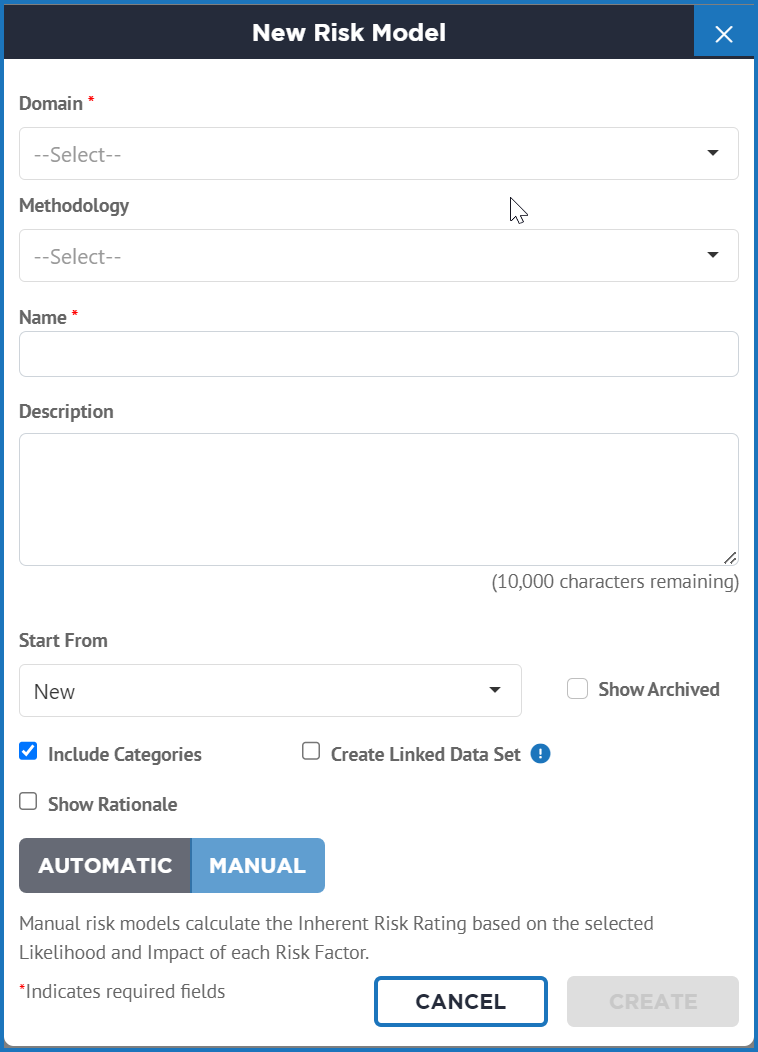Select the Manual risk model mode
This screenshot has height=1052, width=758.
click(258, 865)
